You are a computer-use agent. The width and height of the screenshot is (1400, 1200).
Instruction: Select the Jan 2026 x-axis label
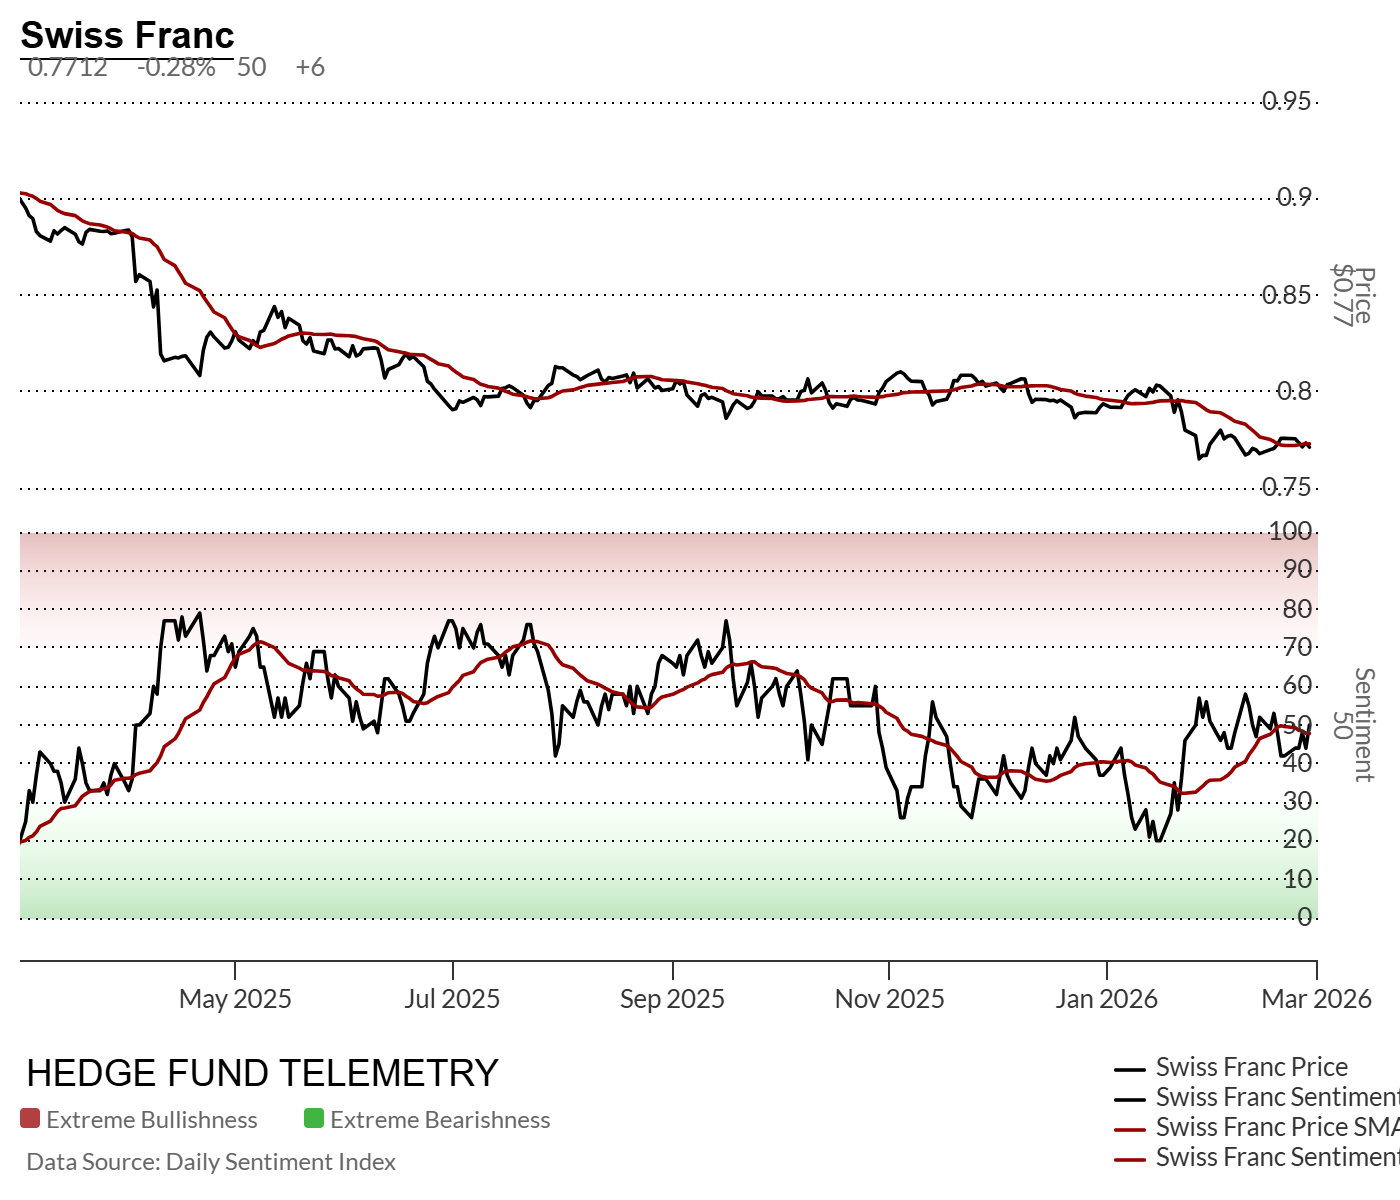coord(1106,998)
